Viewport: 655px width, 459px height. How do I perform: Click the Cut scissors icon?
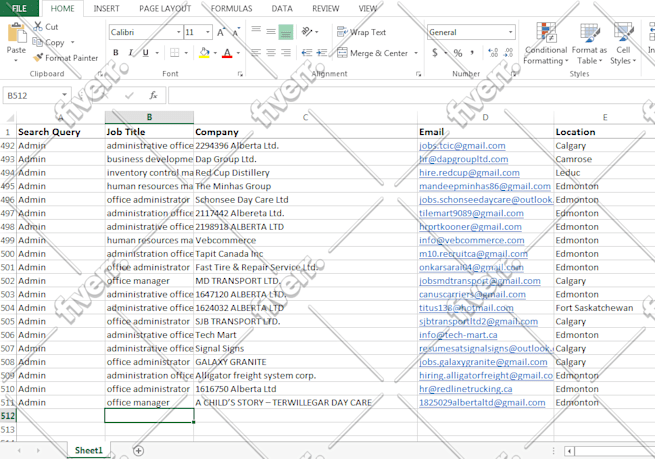[38, 27]
